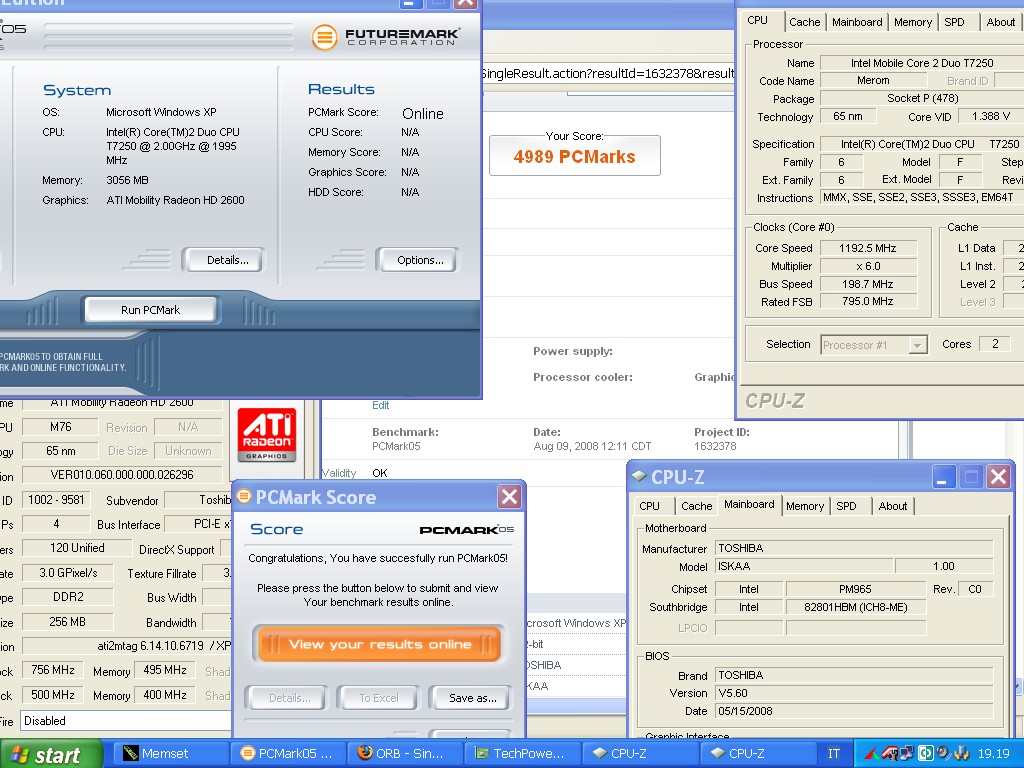Open the SPD tab in top CPU-Z window
1024x768 pixels.
[x=954, y=22]
